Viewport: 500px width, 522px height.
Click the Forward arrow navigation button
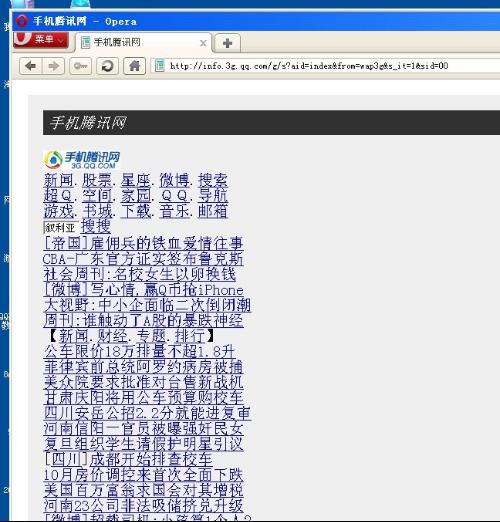pyautogui.click(x=53, y=66)
